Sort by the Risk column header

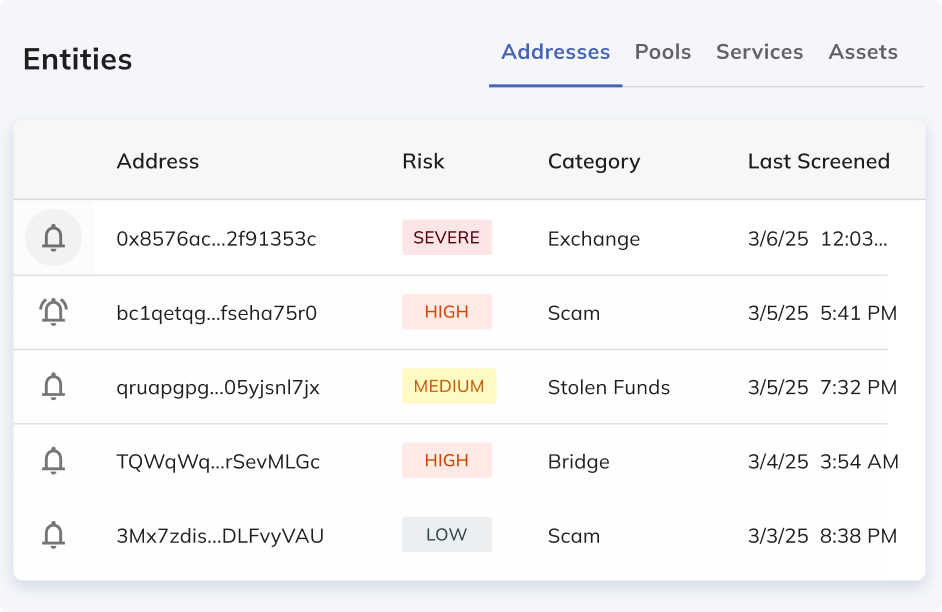pos(423,161)
